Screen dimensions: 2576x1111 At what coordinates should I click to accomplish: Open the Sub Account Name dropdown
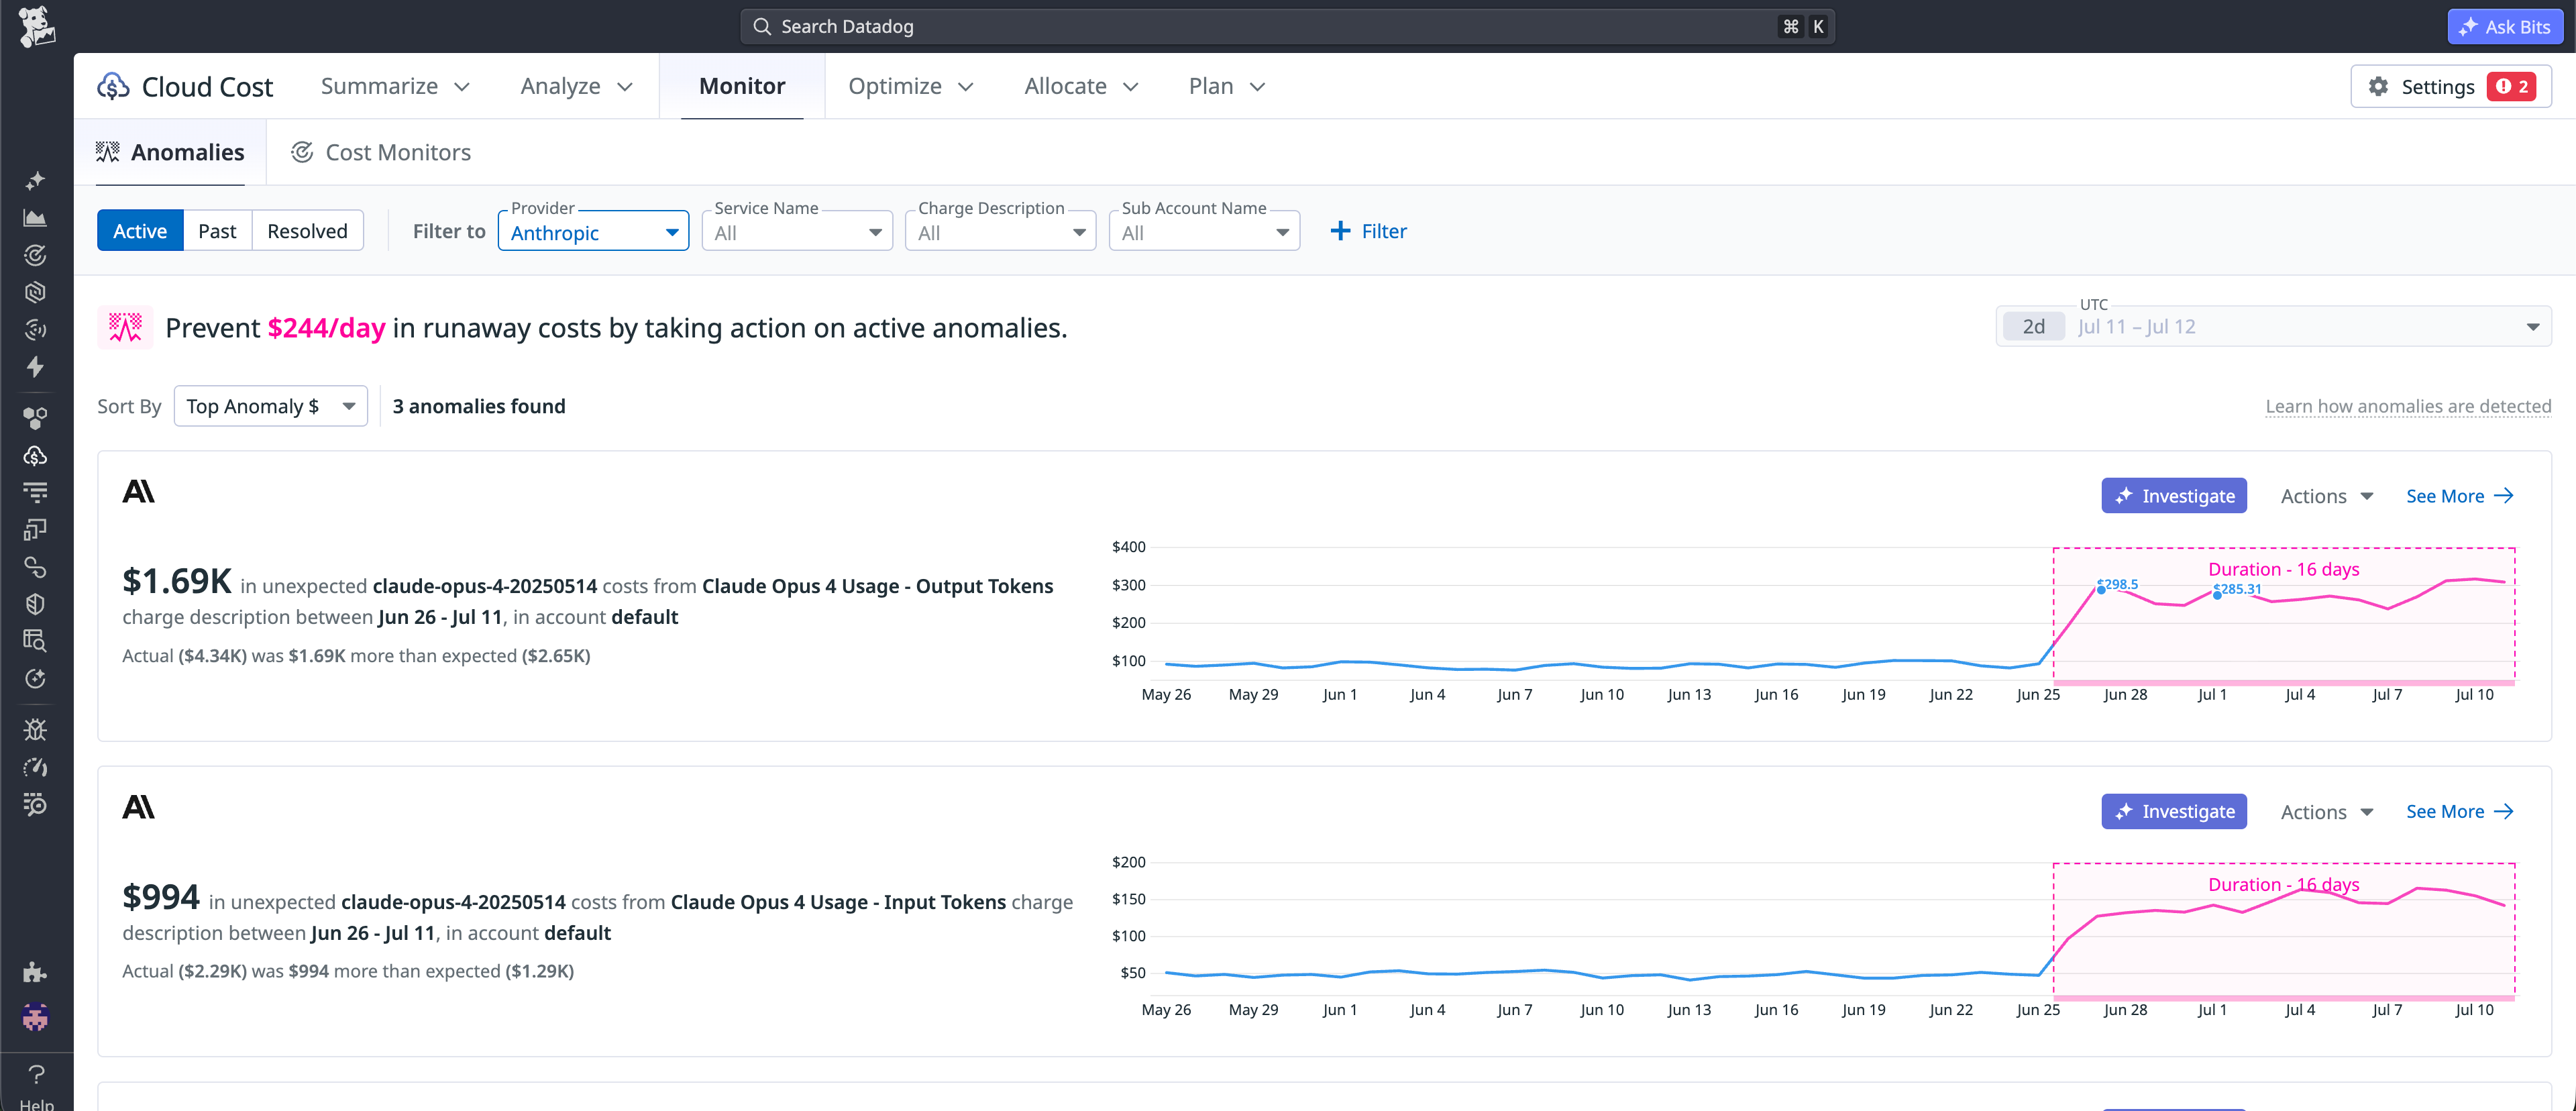coord(1204,231)
